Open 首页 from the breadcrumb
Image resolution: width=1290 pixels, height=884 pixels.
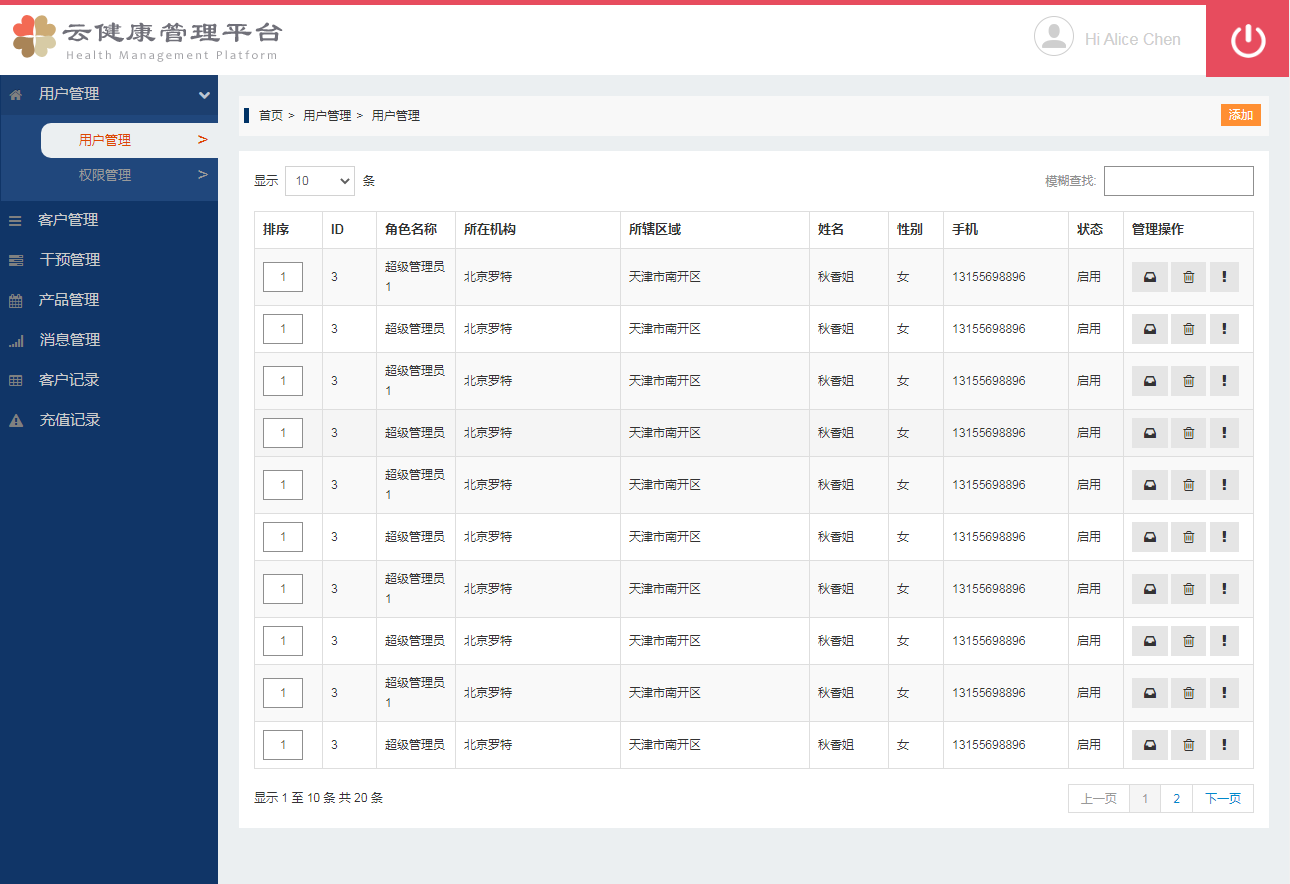268,115
